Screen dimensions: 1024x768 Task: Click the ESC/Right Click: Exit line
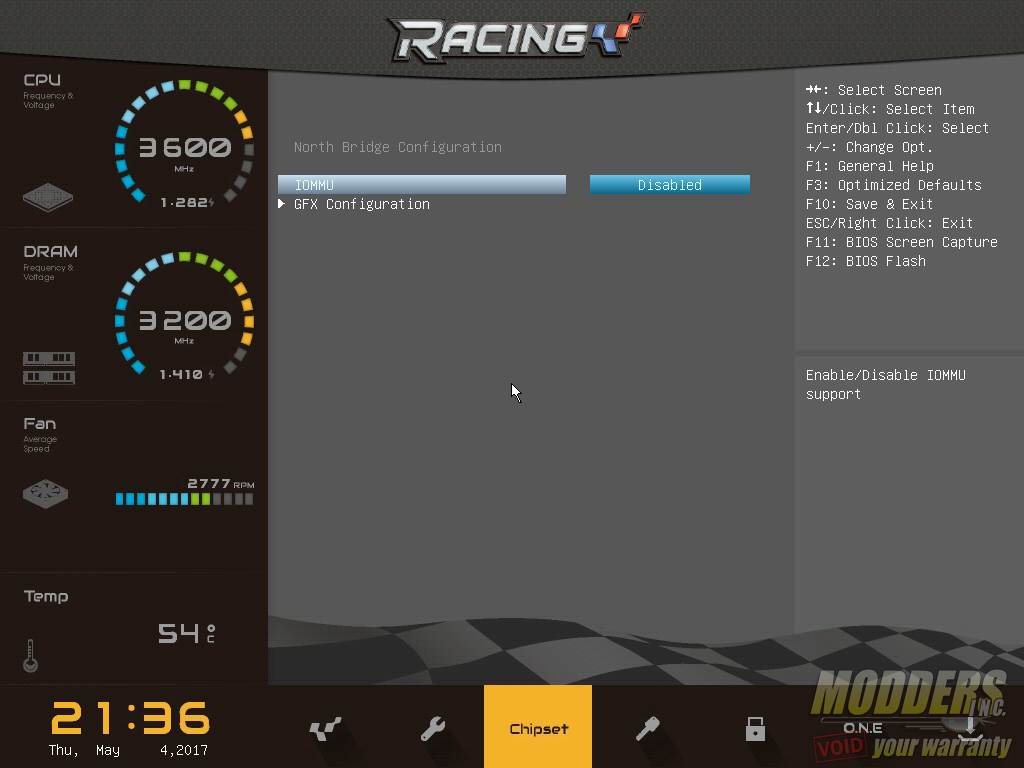tap(889, 223)
